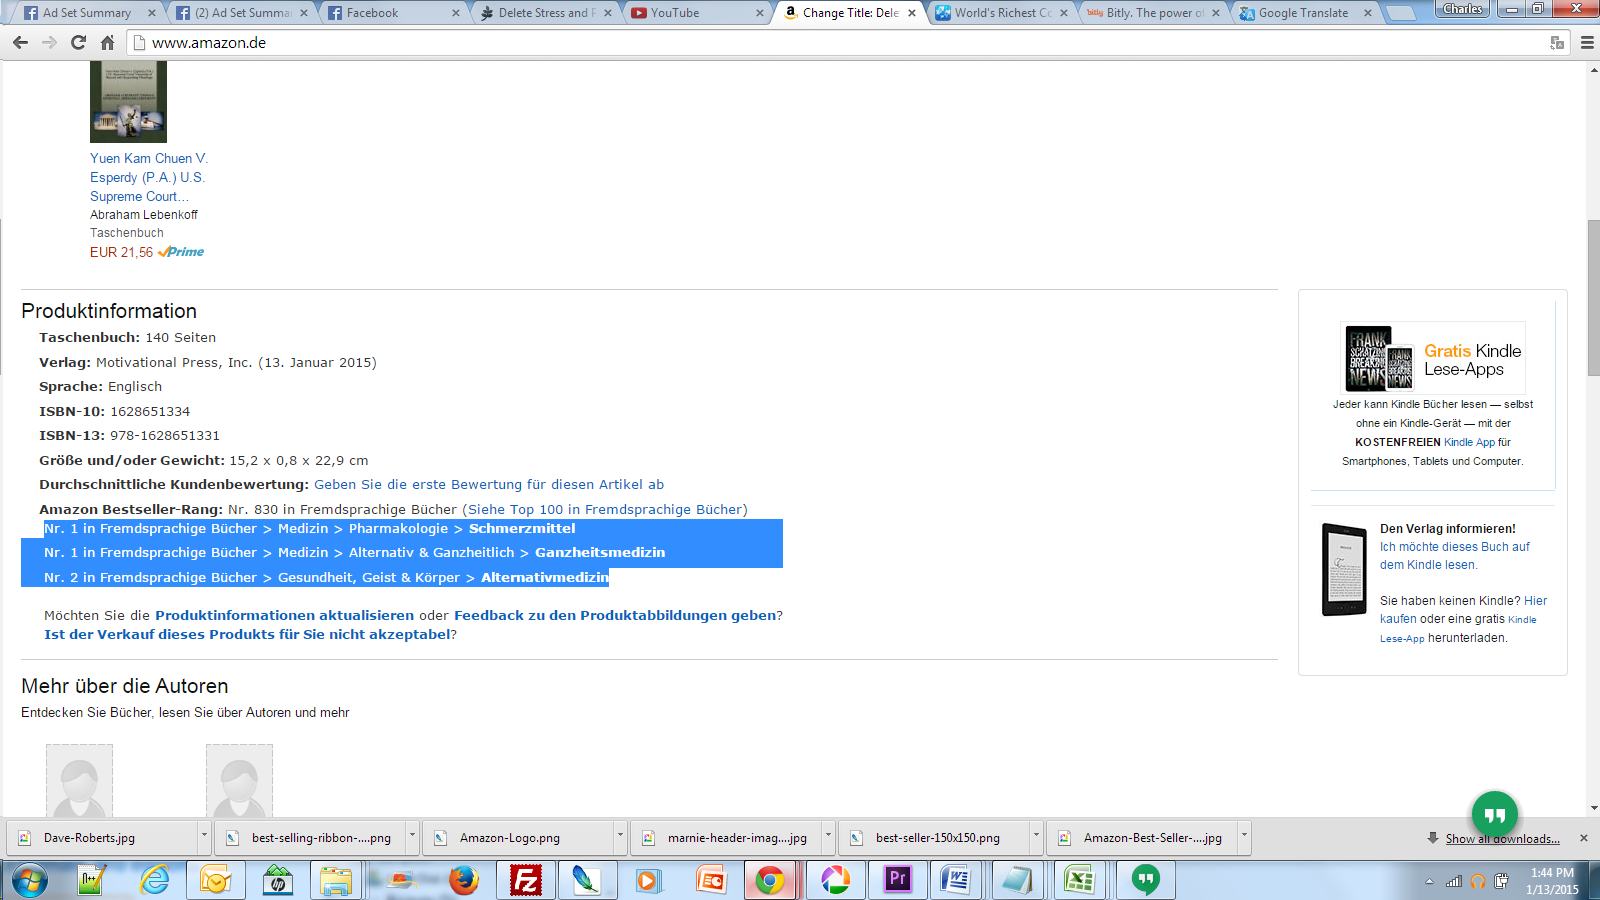Expand dropdown for Amazon-Logo.png download

tap(620, 838)
